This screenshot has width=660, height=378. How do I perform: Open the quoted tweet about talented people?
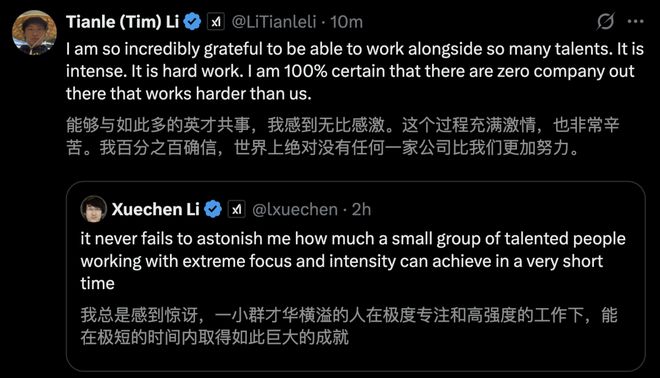tap(356, 276)
